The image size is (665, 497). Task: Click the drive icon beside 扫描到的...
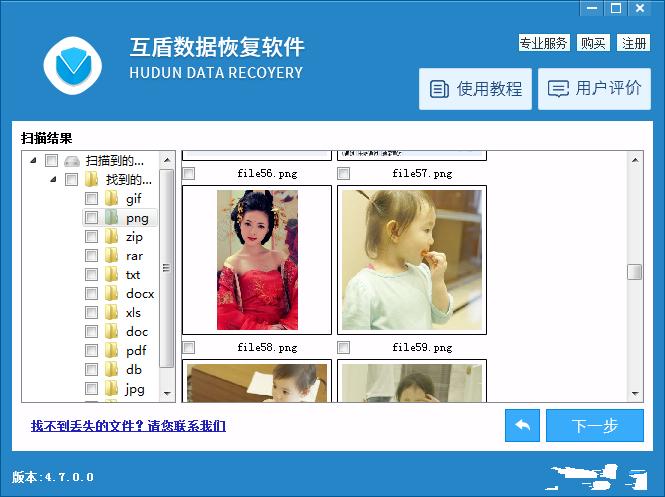(x=72, y=161)
